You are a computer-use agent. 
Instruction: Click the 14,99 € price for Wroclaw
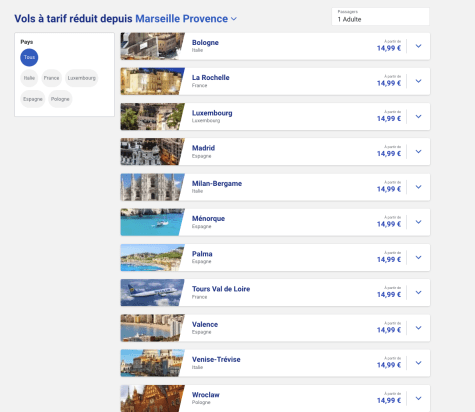389,400
